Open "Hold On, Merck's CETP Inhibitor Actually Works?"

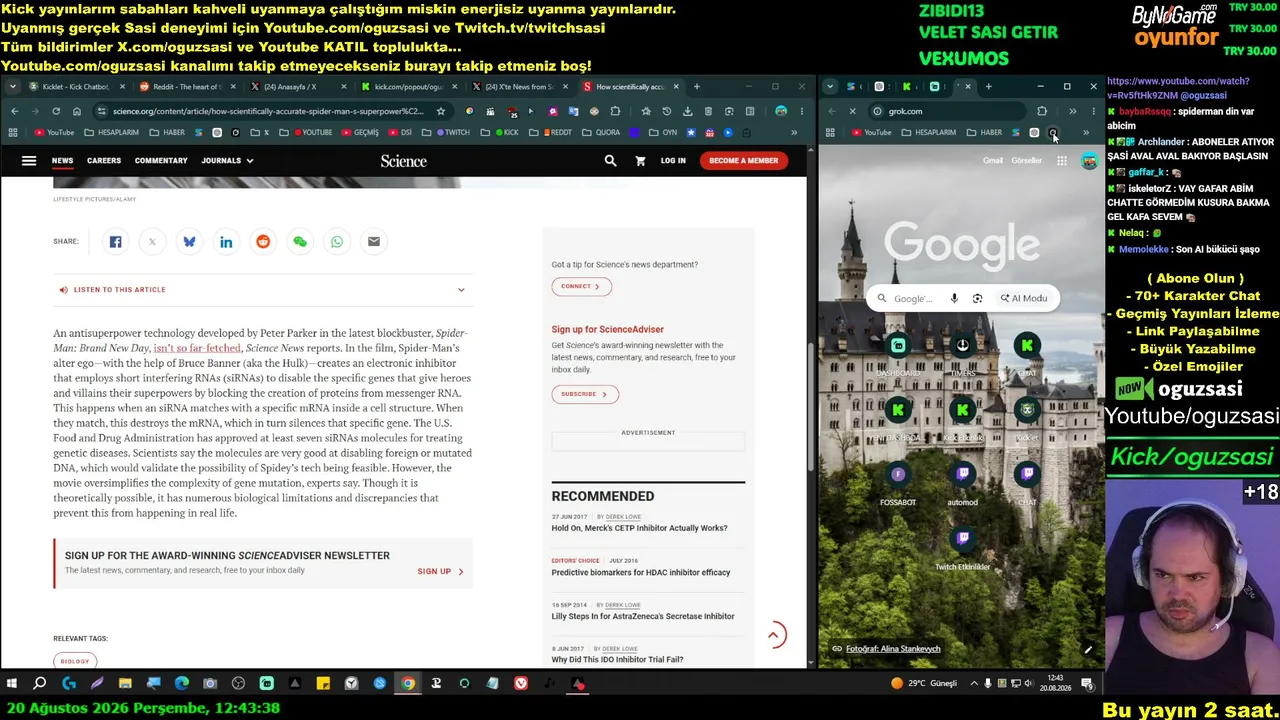639,528
